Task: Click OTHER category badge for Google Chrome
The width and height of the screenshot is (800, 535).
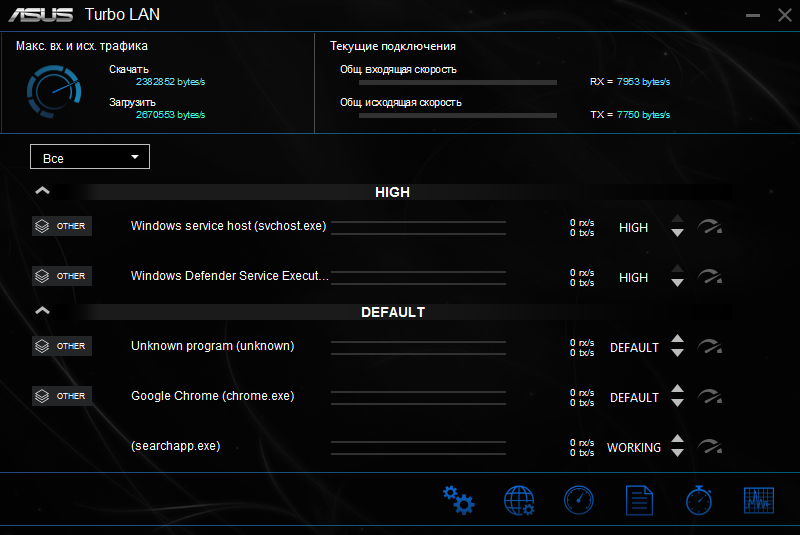Action: 62,396
